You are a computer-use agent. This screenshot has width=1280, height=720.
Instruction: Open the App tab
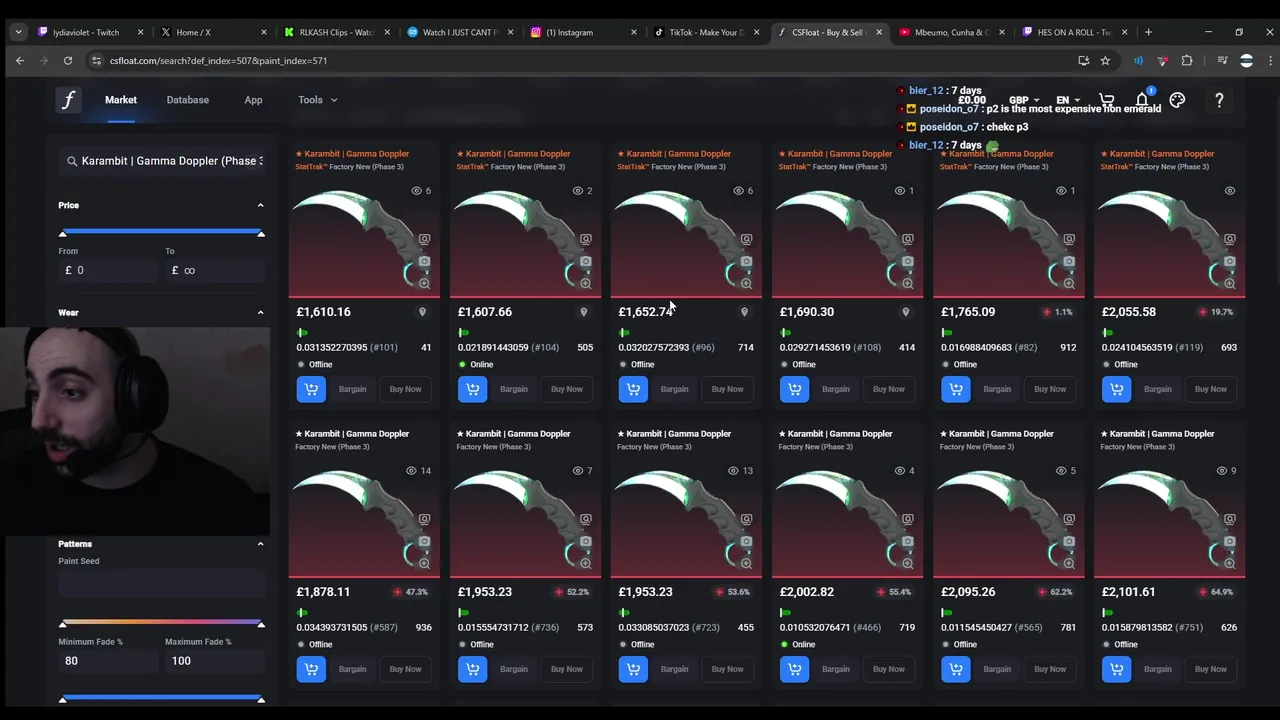tap(253, 100)
